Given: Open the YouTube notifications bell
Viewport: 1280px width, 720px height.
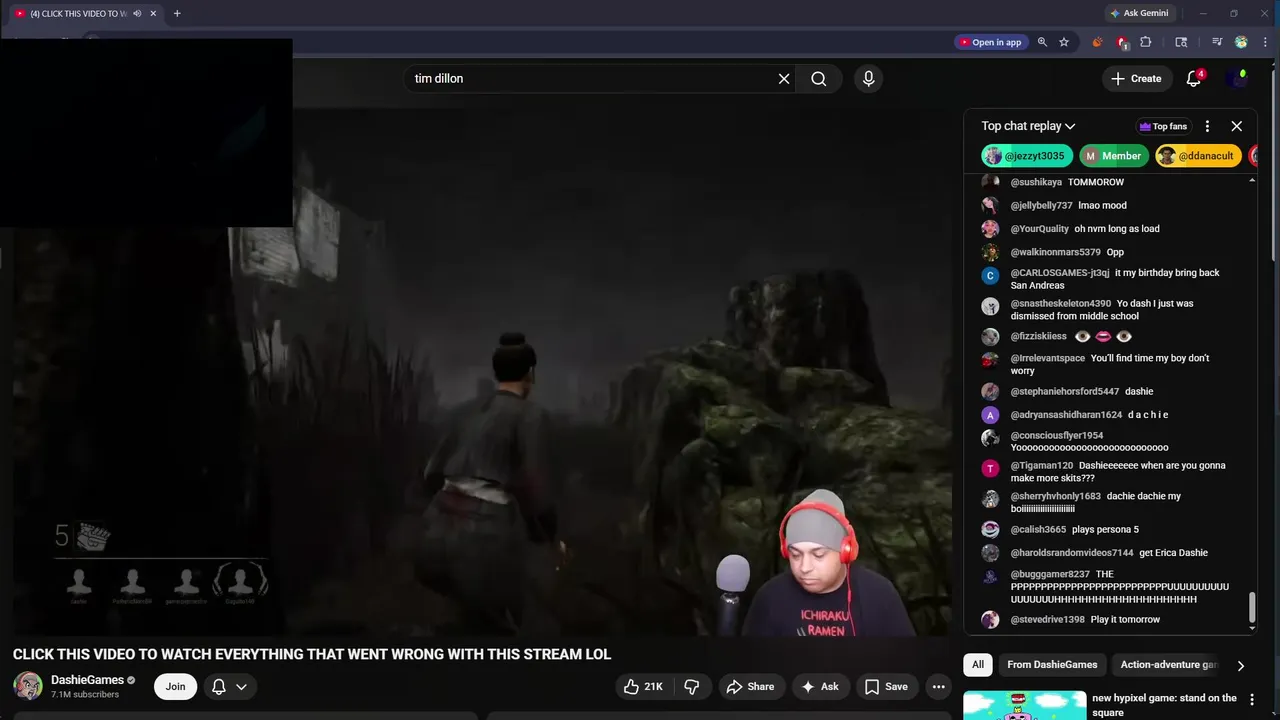Looking at the screenshot, I should click(x=1194, y=79).
